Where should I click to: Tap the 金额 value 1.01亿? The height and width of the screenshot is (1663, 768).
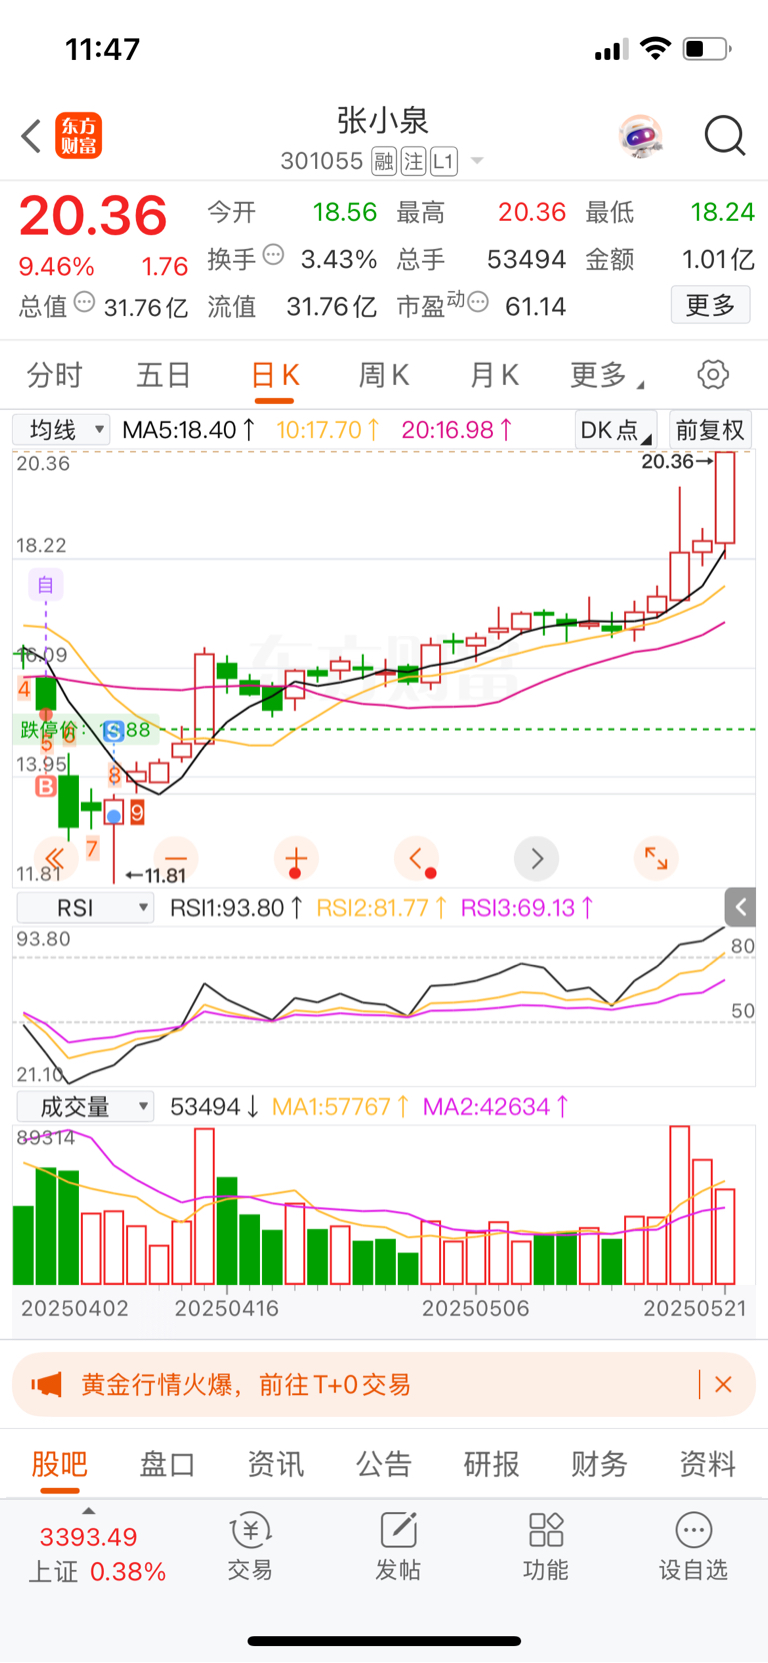click(718, 259)
